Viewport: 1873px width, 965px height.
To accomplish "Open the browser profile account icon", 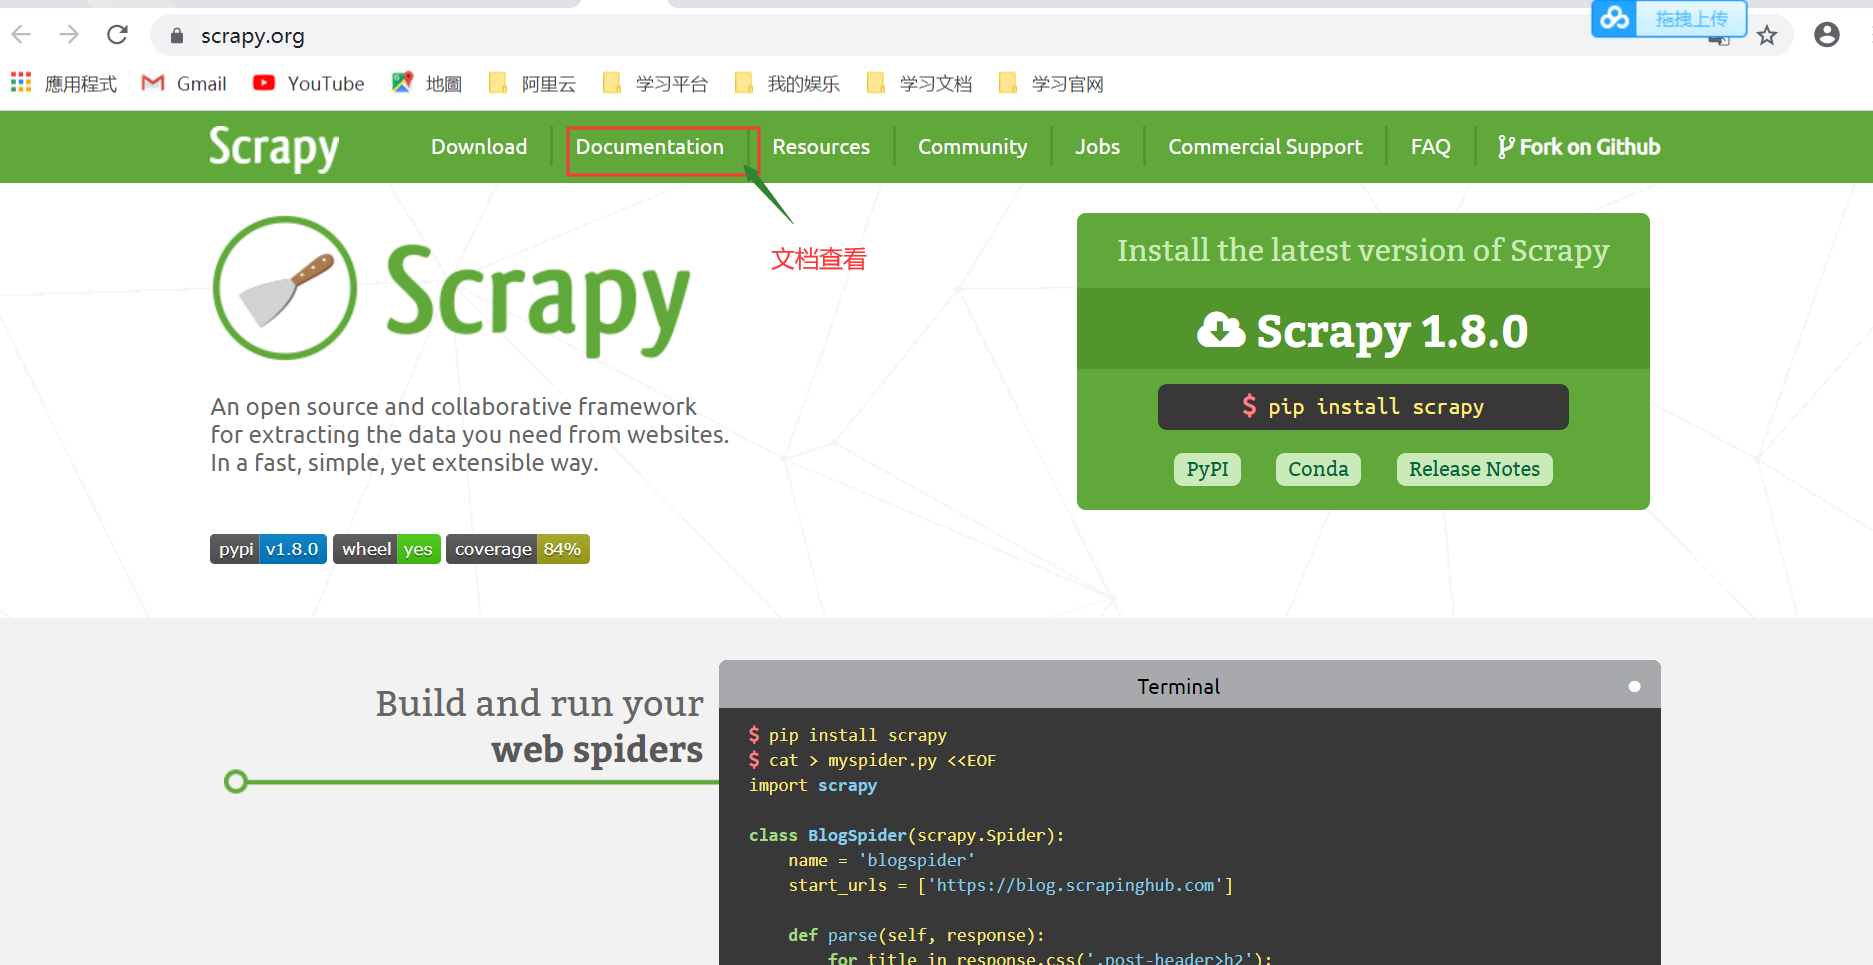I will (x=1827, y=35).
